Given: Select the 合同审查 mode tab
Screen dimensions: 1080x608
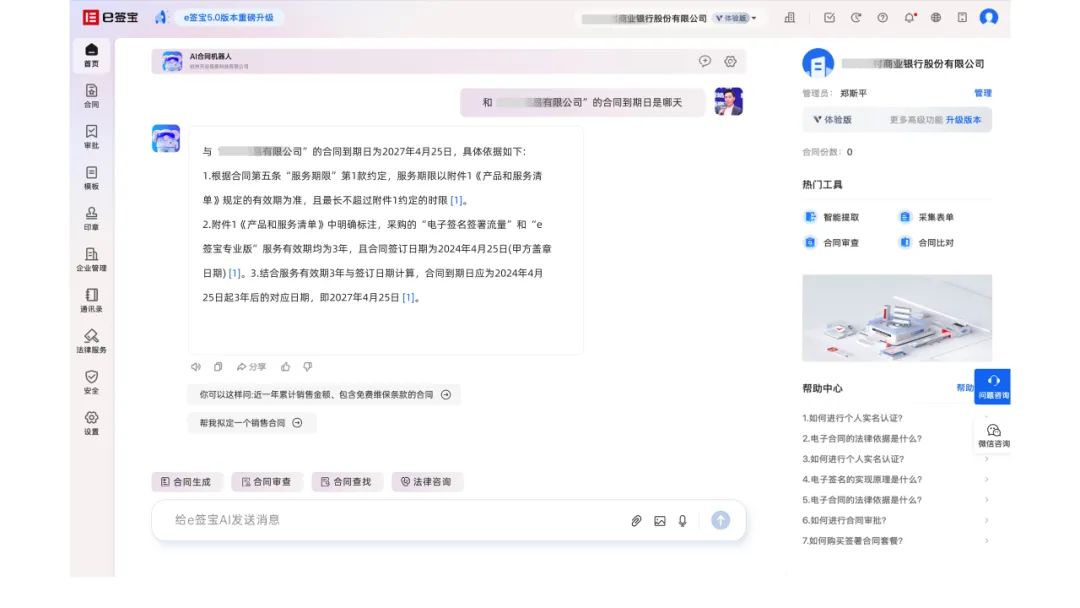Looking at the screenshot, I should [266, 482].
